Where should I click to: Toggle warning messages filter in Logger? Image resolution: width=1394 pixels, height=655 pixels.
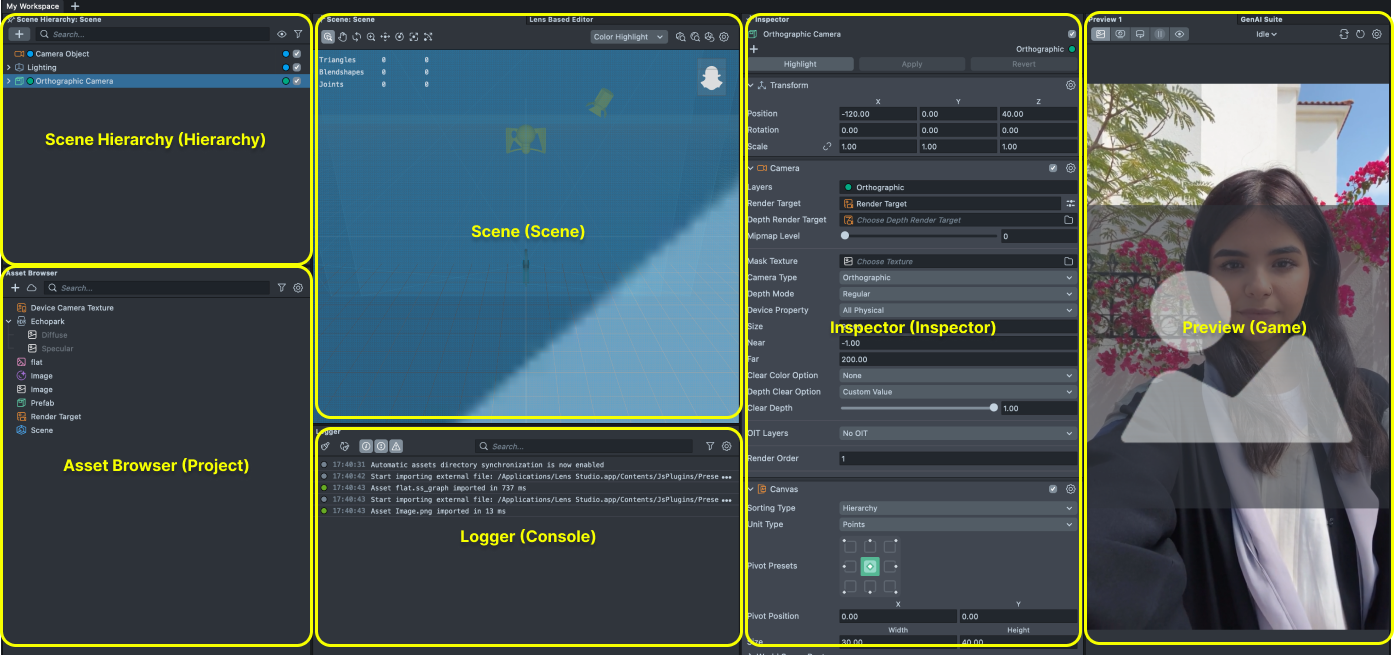click(x=396, y=446)
